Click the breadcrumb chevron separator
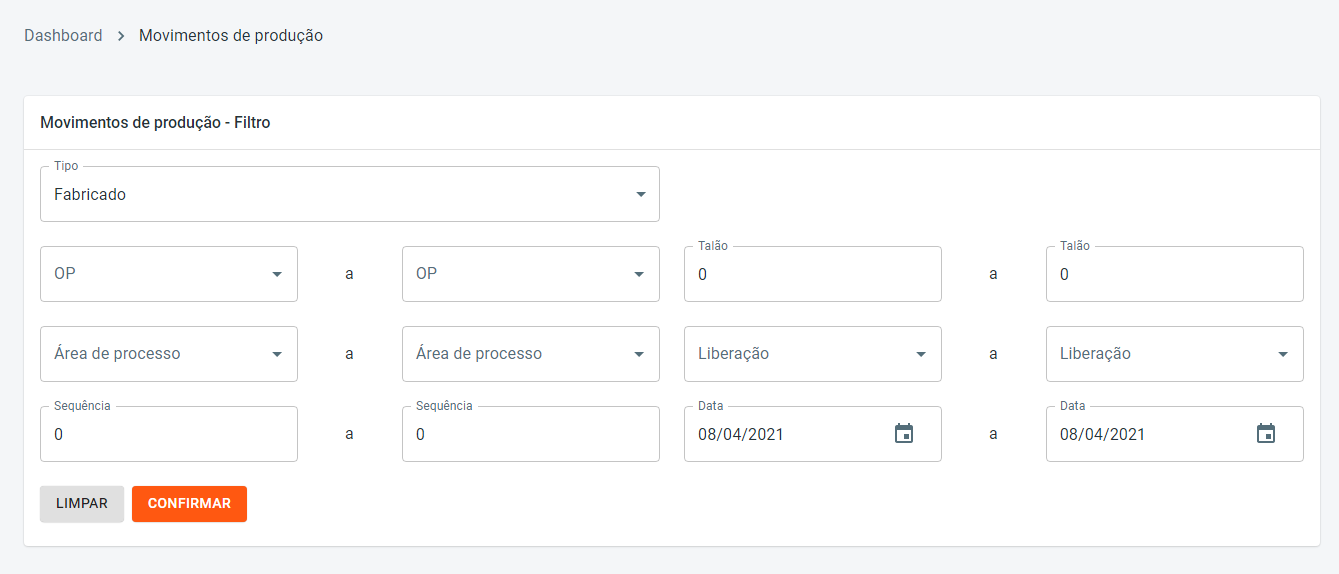 tap(121, 36)
